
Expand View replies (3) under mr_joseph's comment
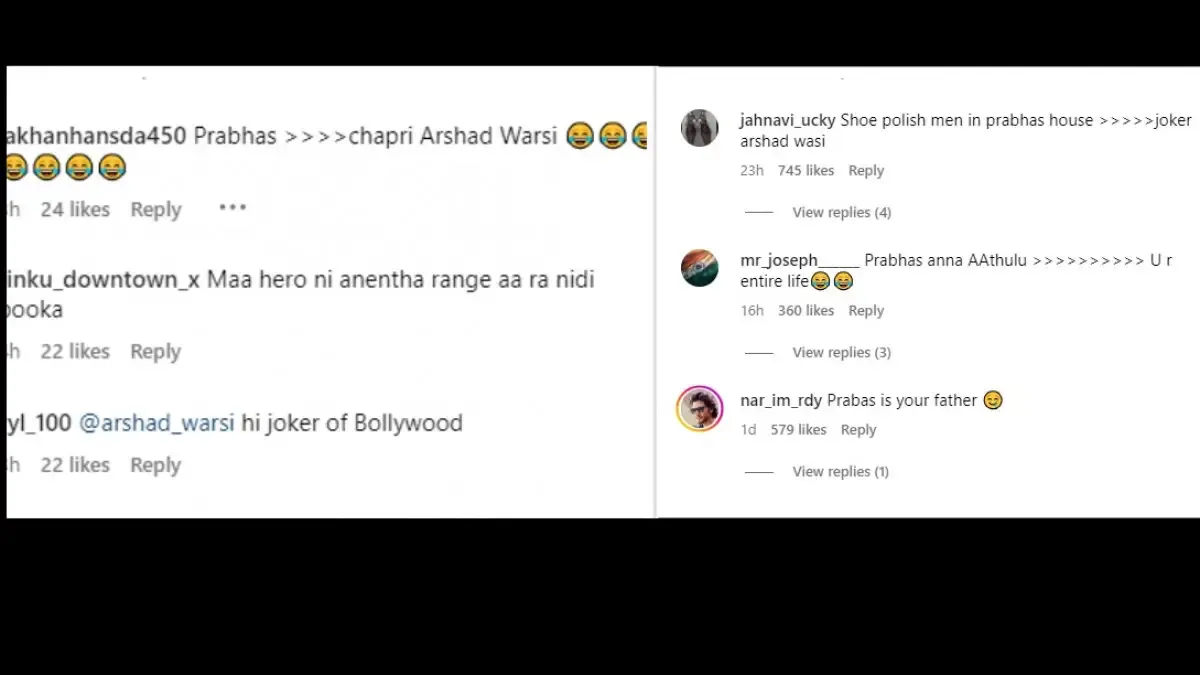tap(841, 352)
